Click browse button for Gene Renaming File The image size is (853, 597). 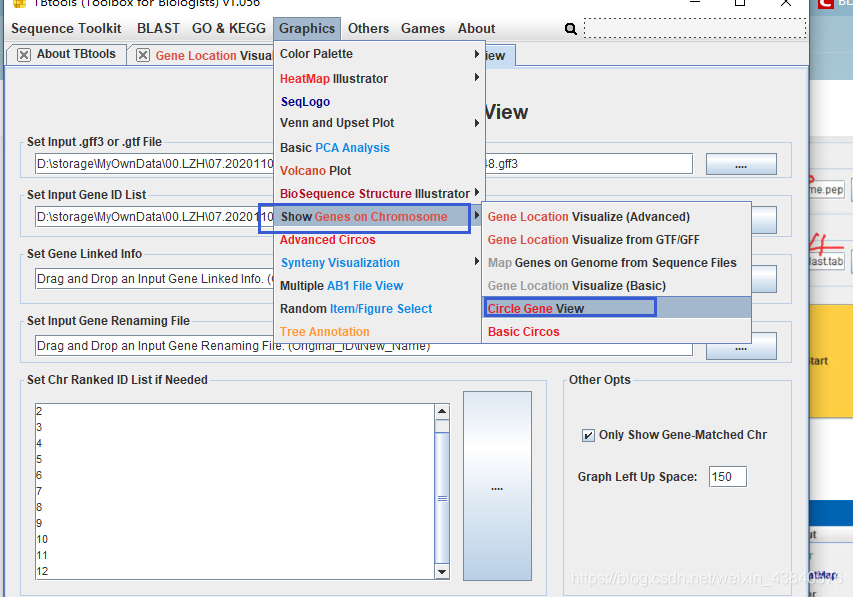(x=741, y=349)
